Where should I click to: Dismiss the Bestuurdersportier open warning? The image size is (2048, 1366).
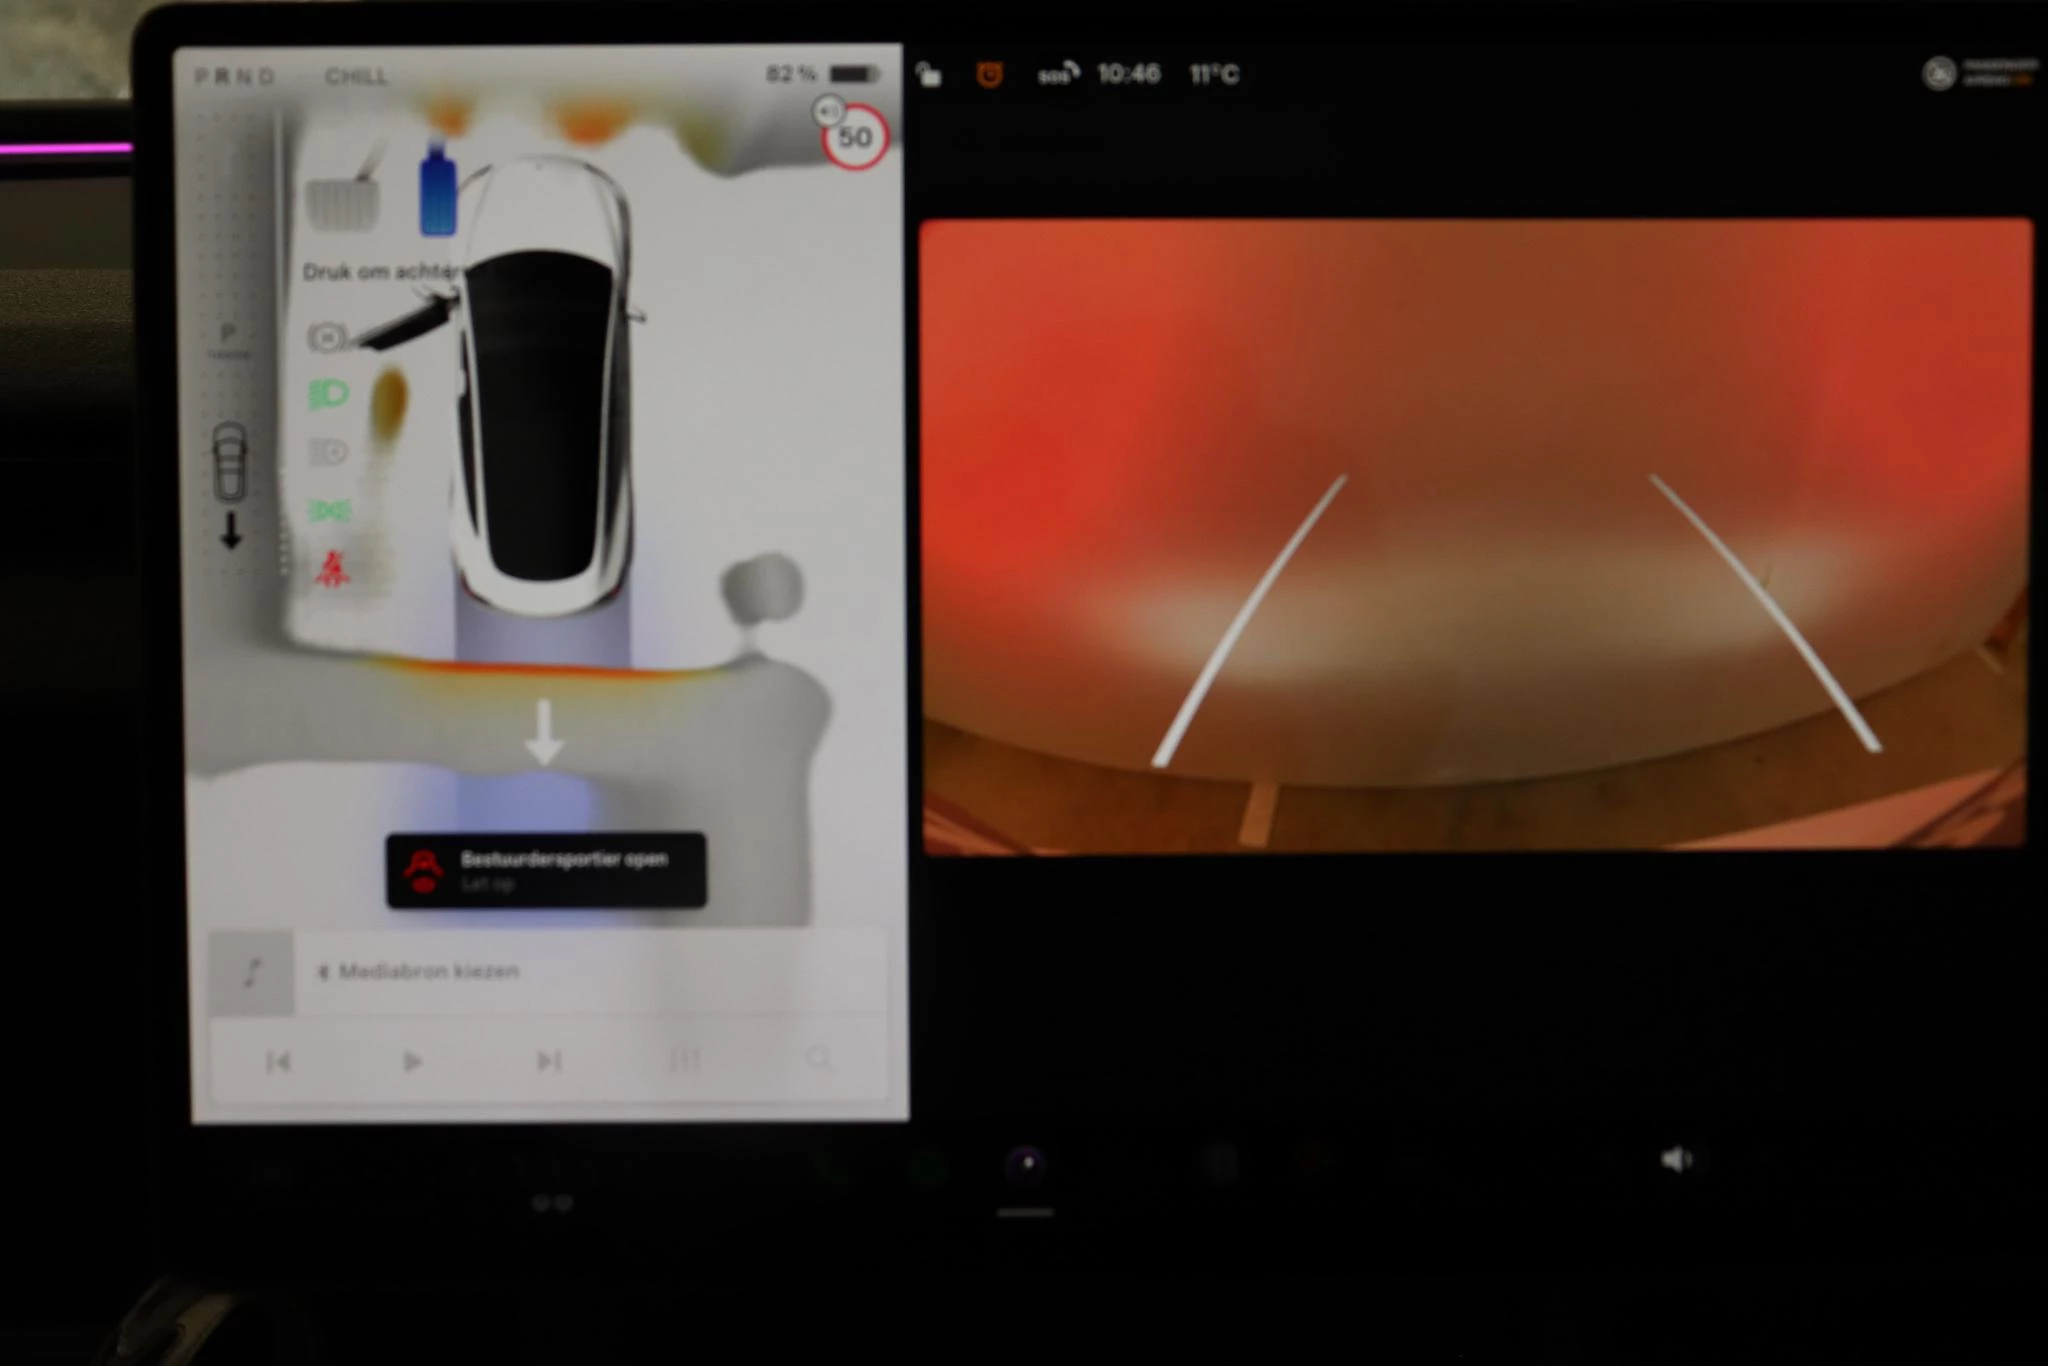(x=546, y=870)
